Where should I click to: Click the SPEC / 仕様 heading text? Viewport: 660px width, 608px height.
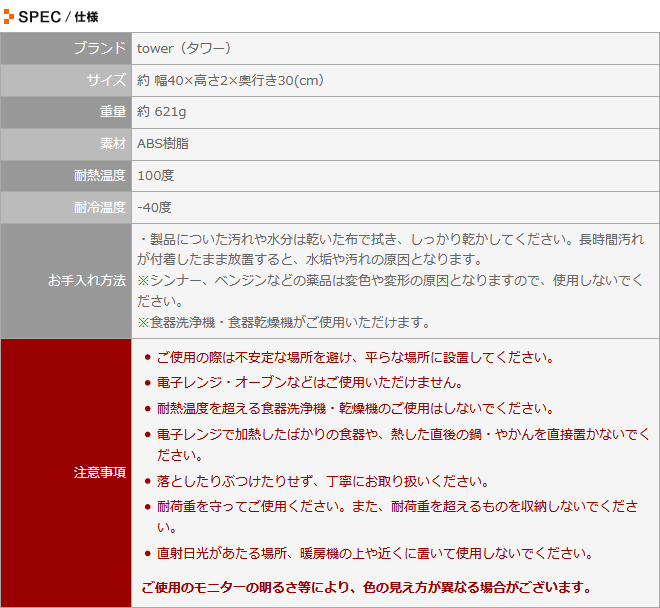pyautogui.click(x=58, y=16)
